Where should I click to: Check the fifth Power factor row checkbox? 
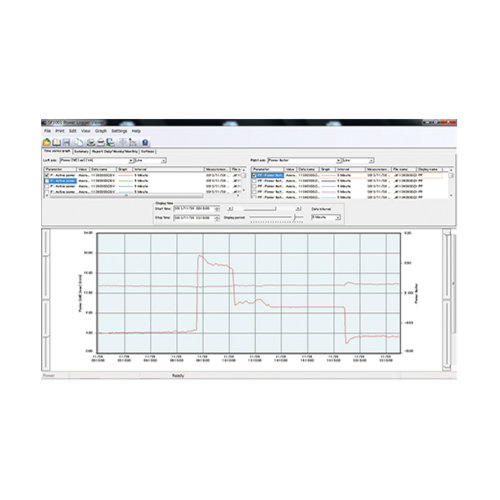(254, 197)
